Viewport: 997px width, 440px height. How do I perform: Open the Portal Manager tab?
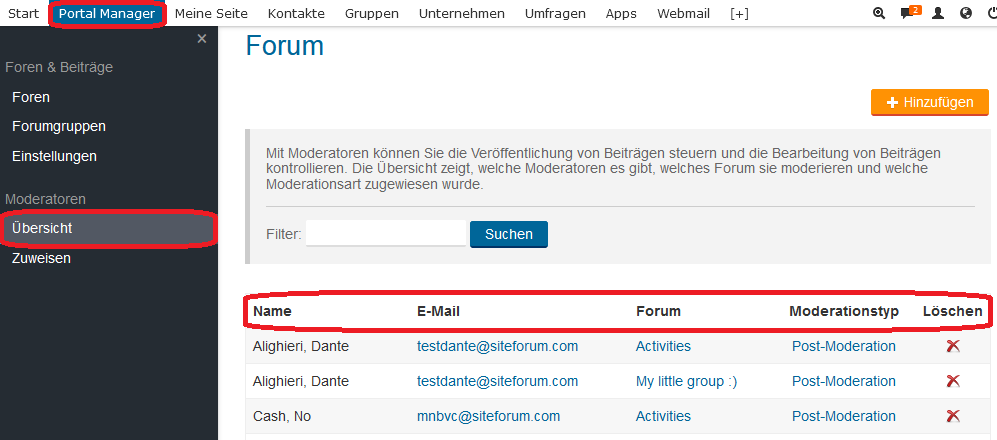107,13
